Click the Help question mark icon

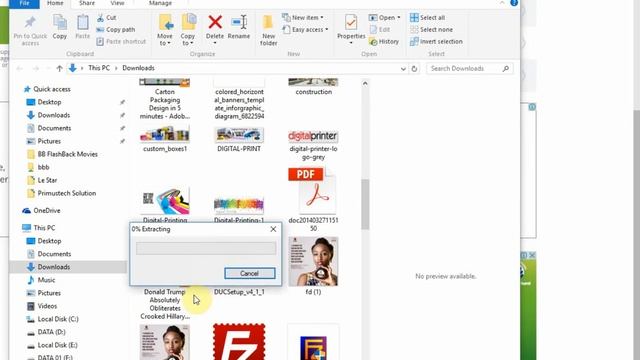point(514,3)
